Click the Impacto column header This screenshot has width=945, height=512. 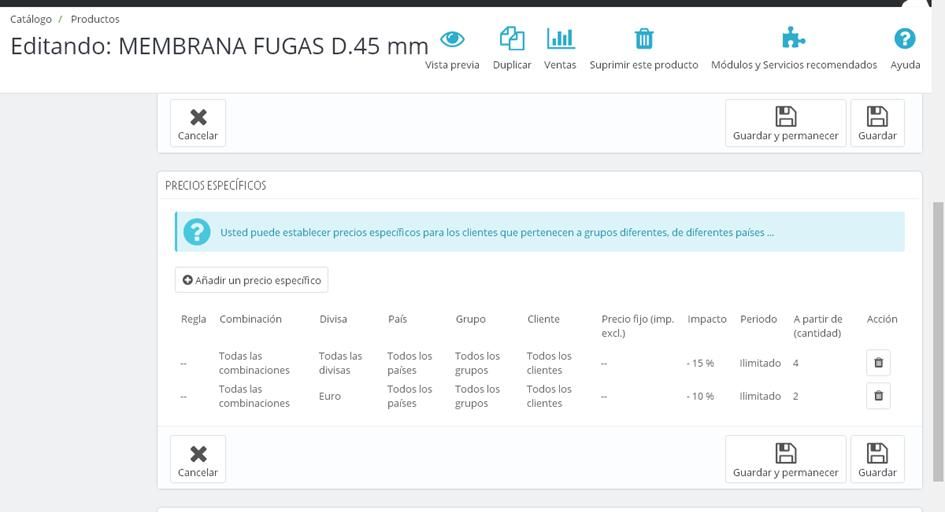coord(707,319)
